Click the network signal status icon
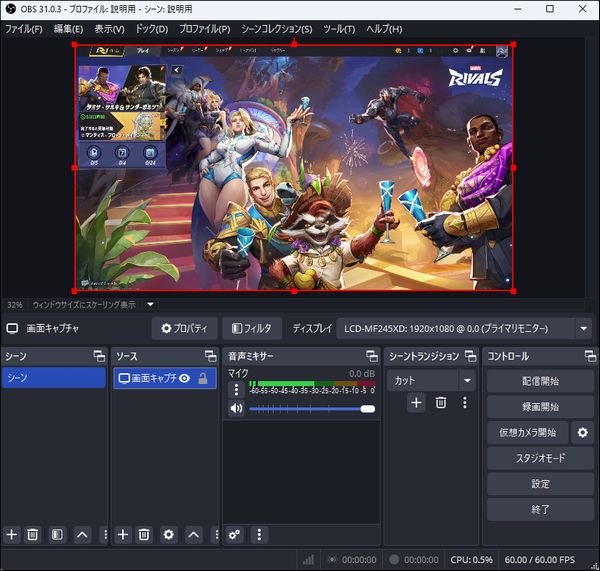 click(308, 560)
